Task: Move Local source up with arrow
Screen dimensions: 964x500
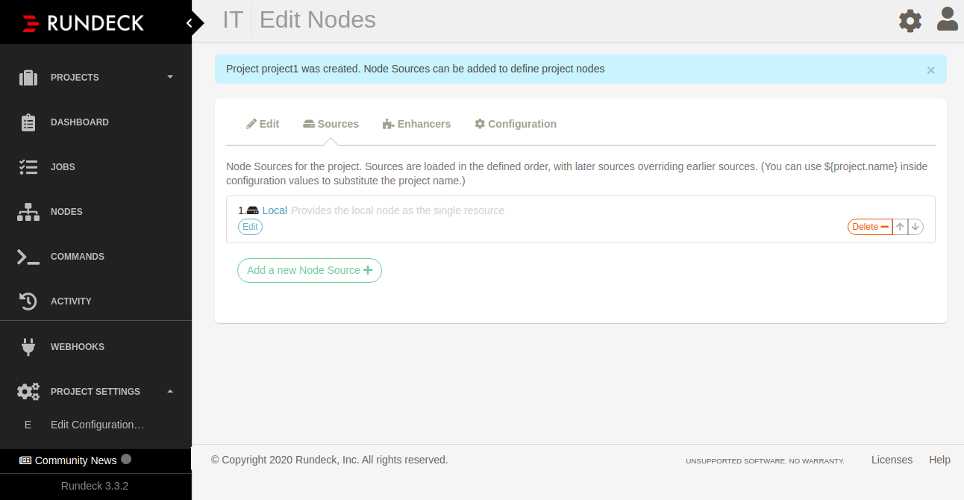Action: point(900,227)
